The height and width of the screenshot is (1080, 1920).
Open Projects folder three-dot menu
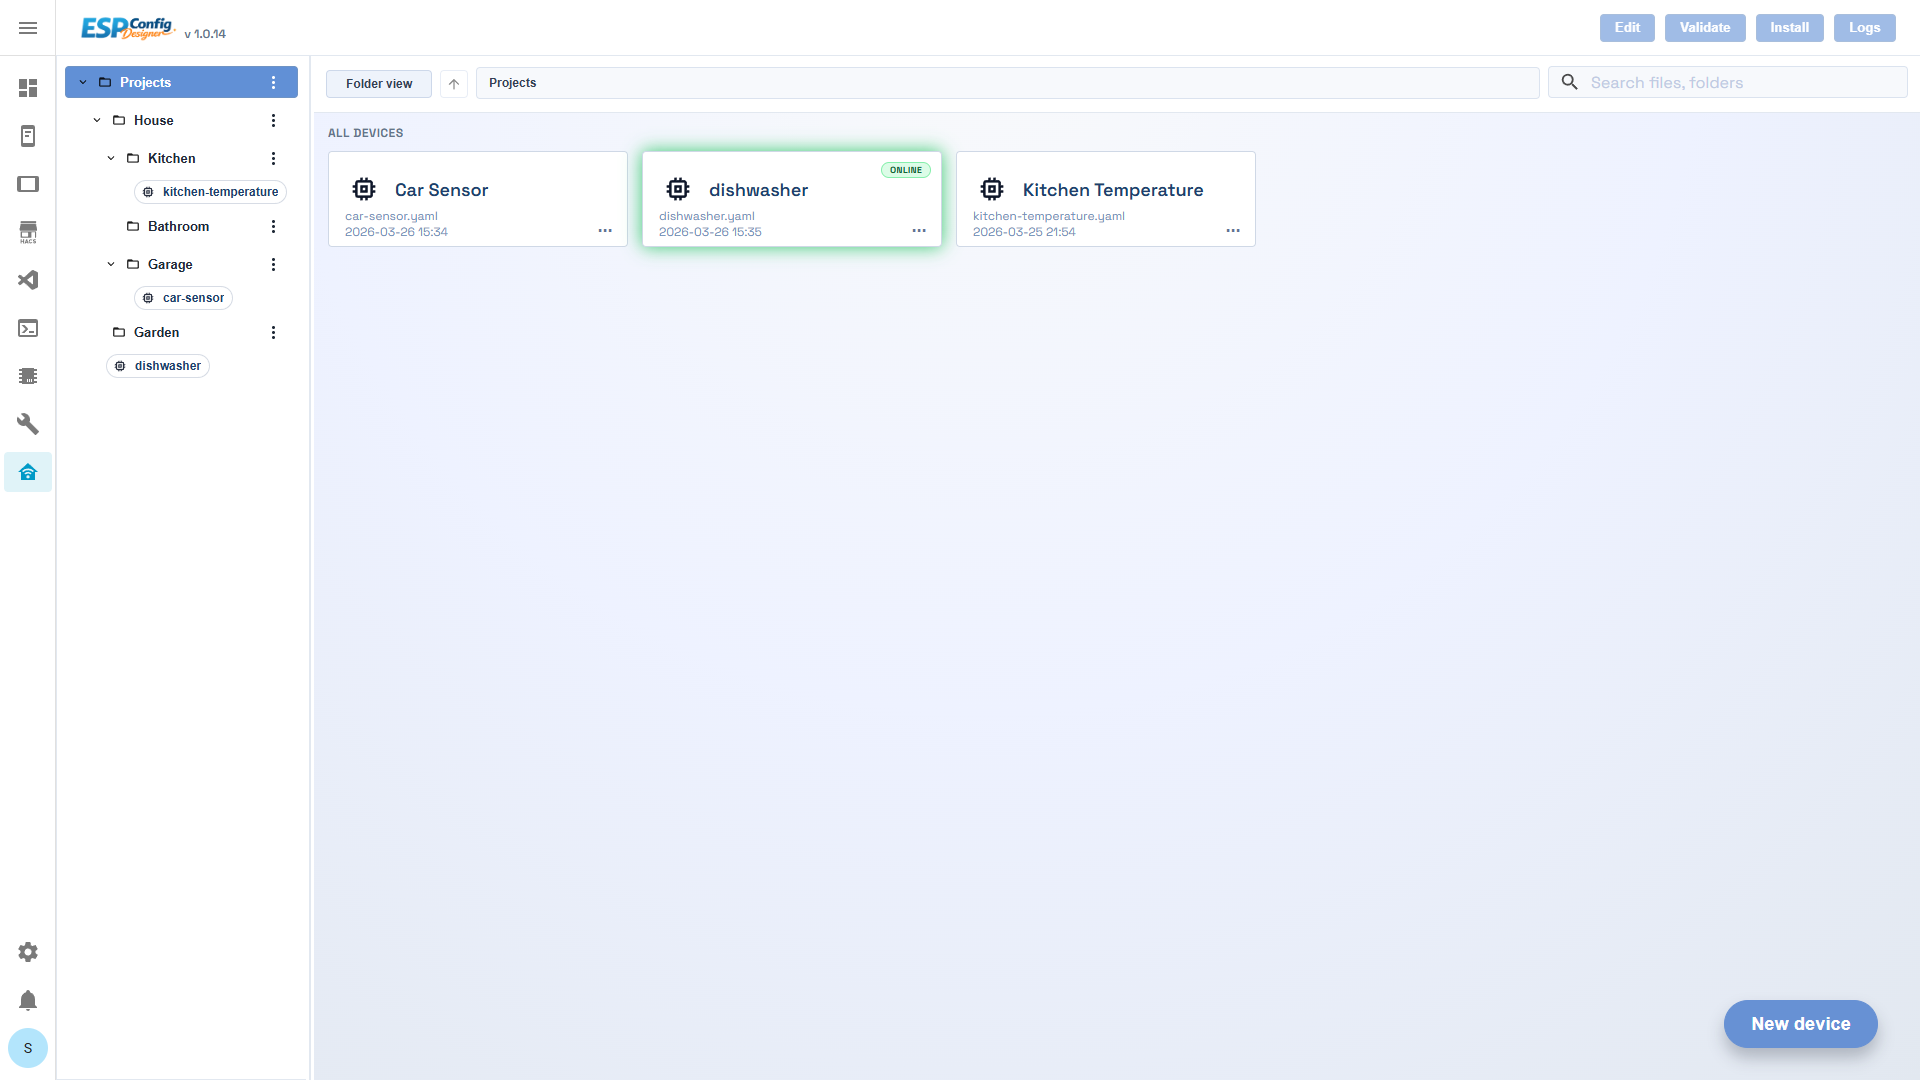coord(273,82)
